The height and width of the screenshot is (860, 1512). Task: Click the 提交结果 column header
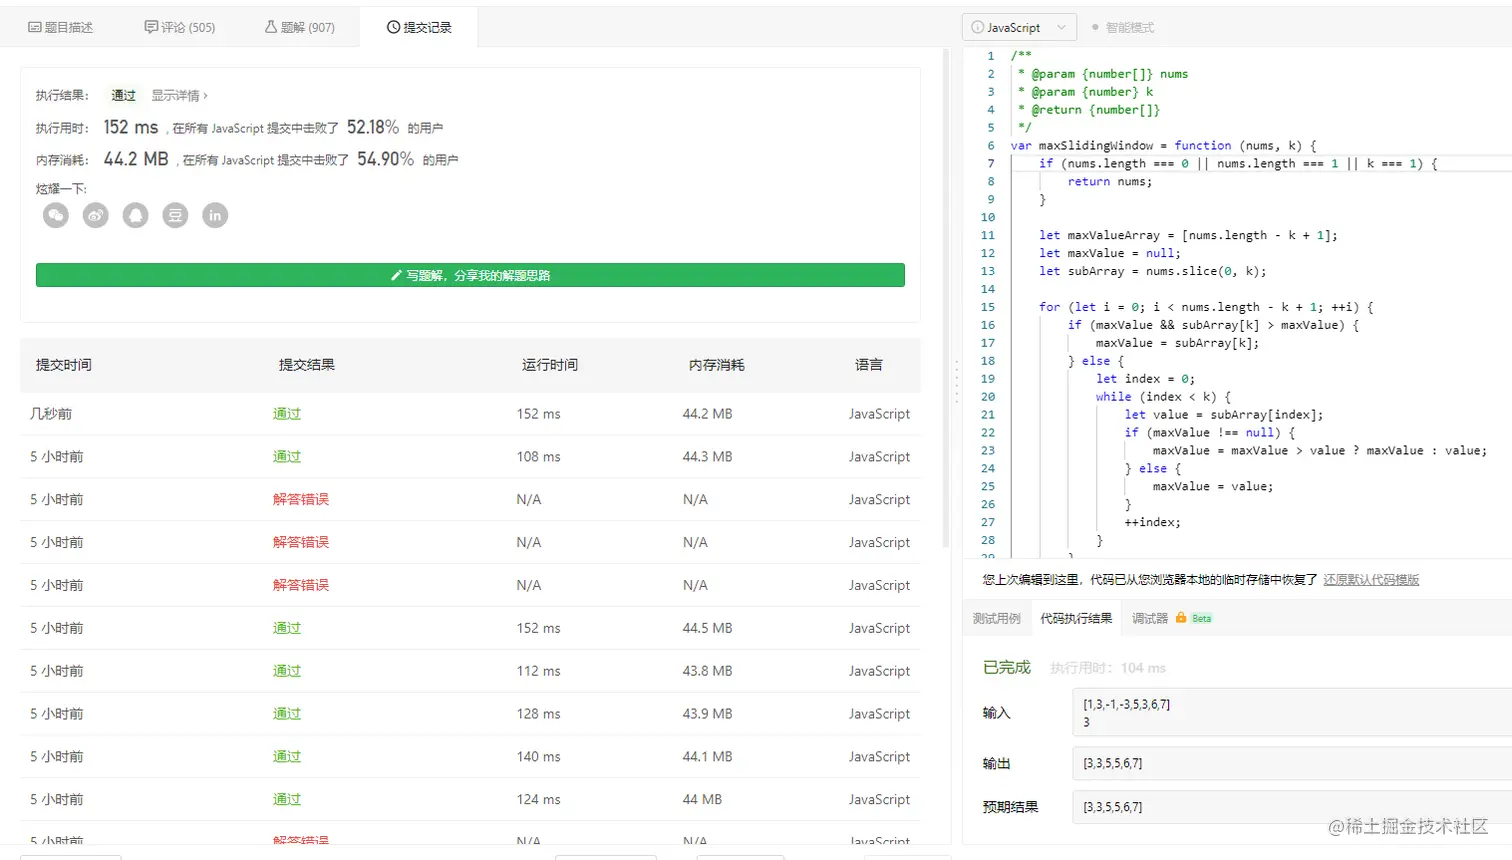(x=307, y=365)
